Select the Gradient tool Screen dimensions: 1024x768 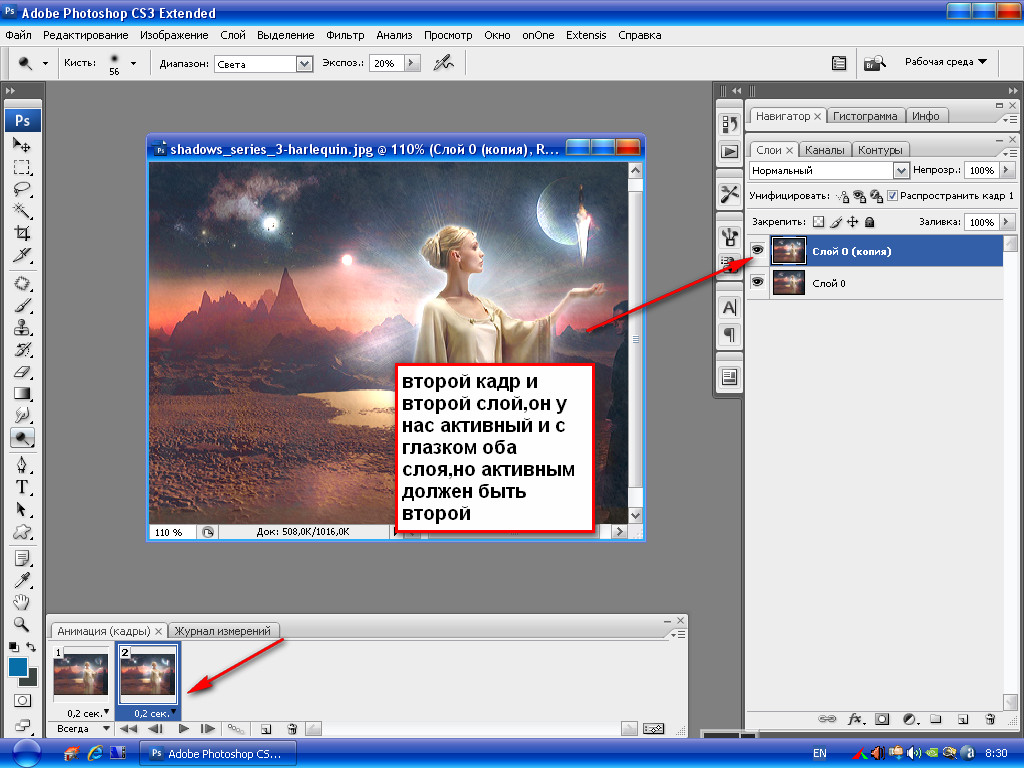tap(22, 394)
